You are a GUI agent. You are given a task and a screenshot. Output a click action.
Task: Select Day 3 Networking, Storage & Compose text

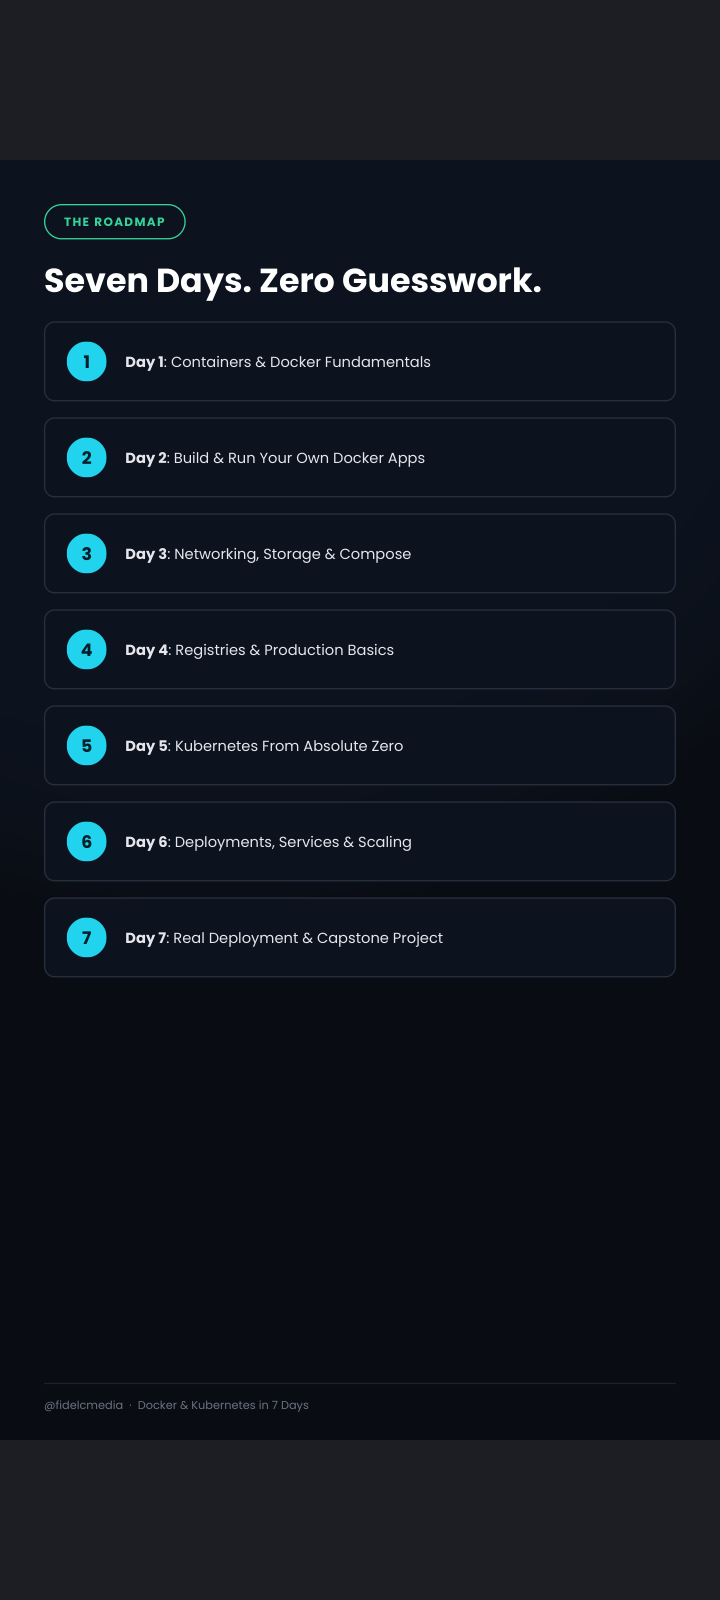(268, 554)
